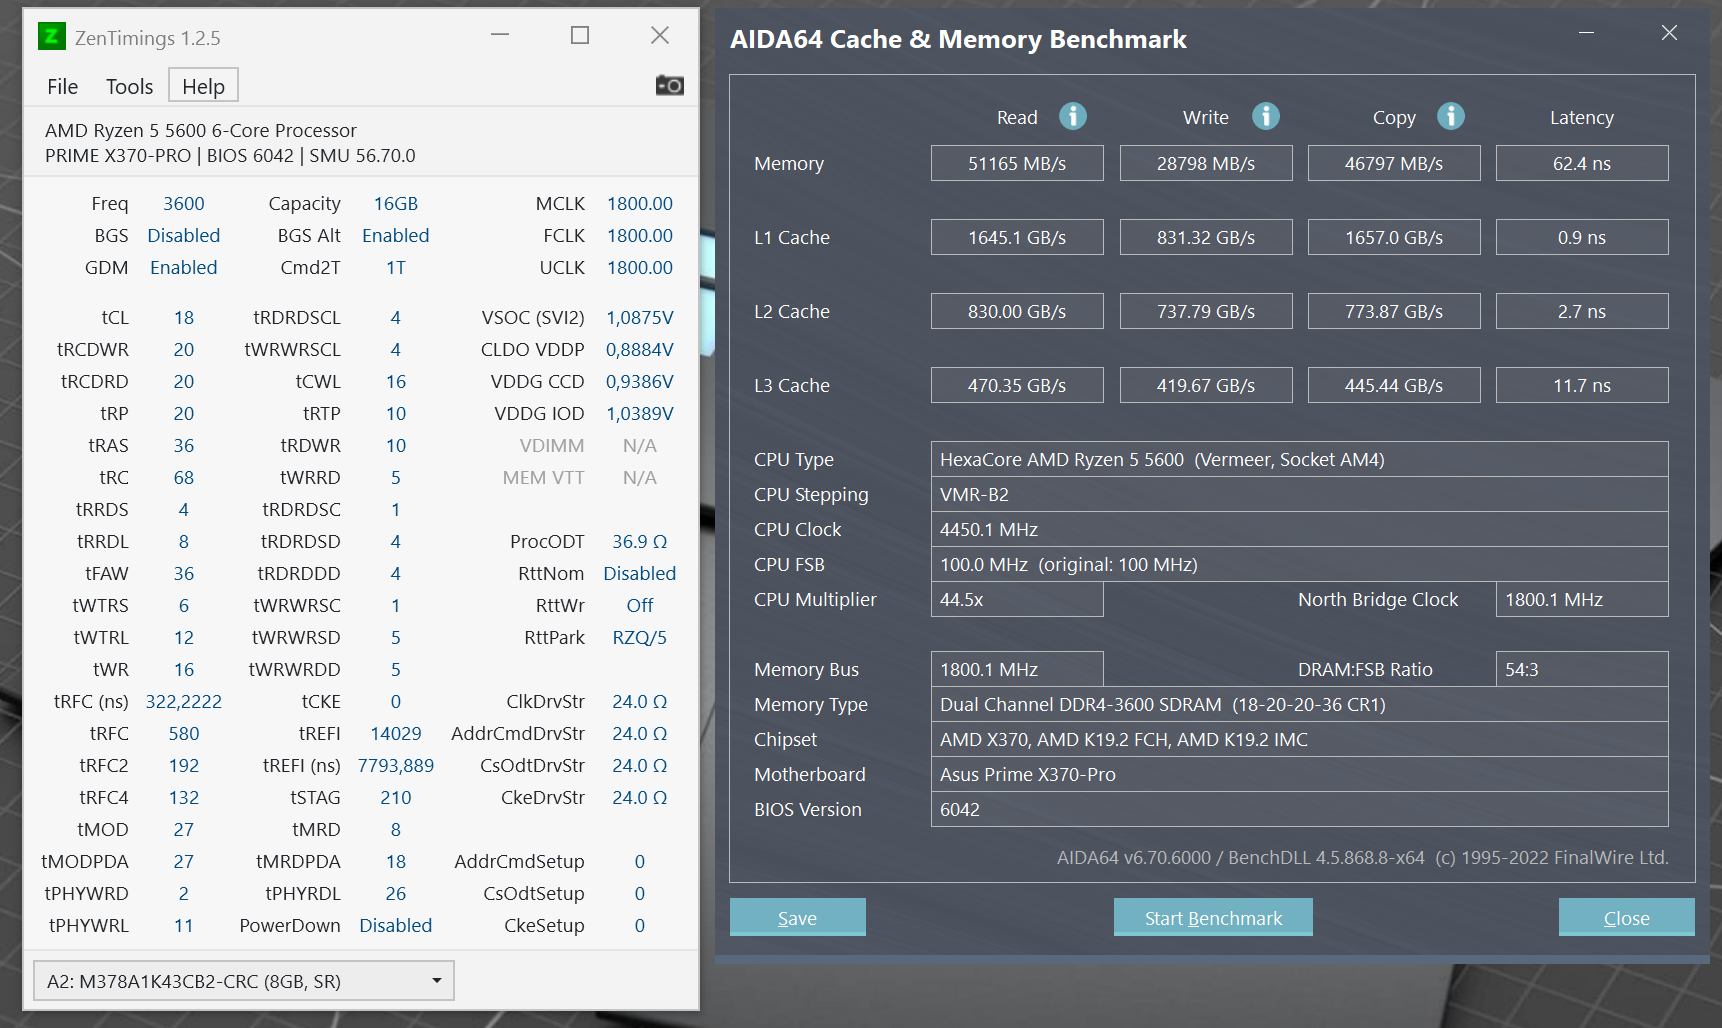Click the CLDO VDDP value 0,8884V

click(x=640, y=349)
